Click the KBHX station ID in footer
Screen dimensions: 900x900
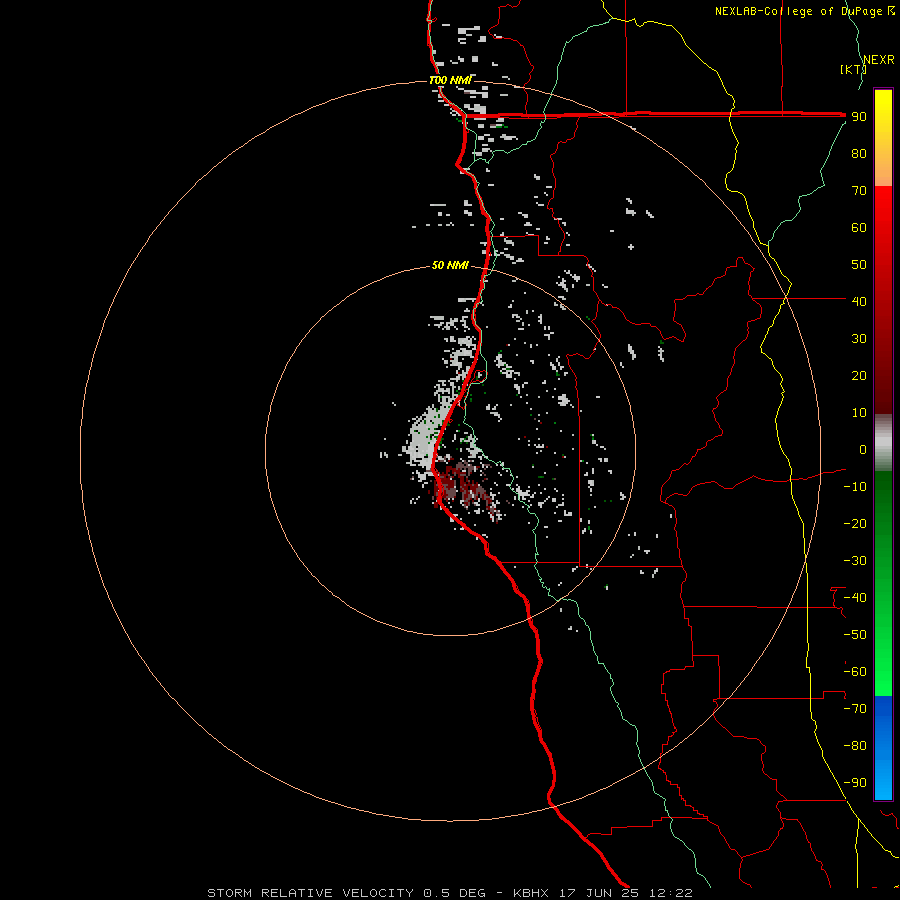[531, 893]
